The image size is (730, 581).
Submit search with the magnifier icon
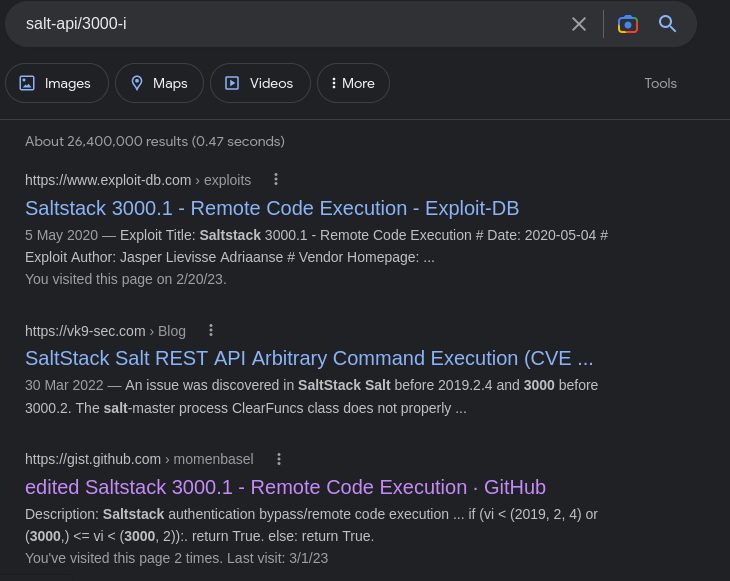tap(667, 23)
